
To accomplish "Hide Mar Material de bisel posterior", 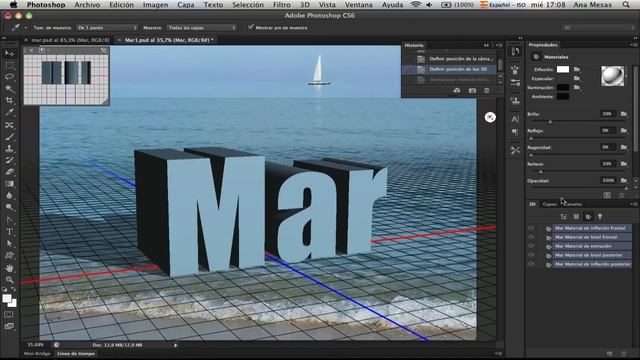I will coord(531,255).
